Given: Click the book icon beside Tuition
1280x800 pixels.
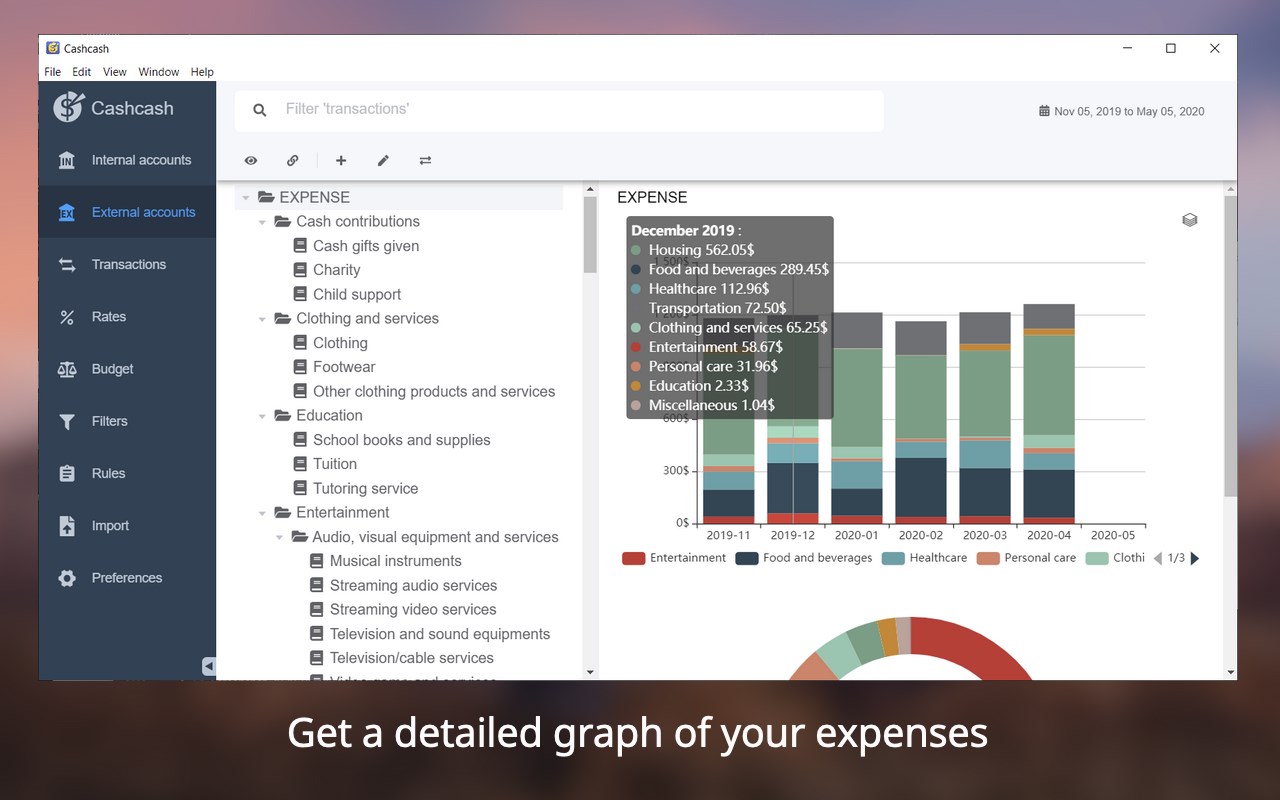Looking at the screenshot, I should coord(300,464).
